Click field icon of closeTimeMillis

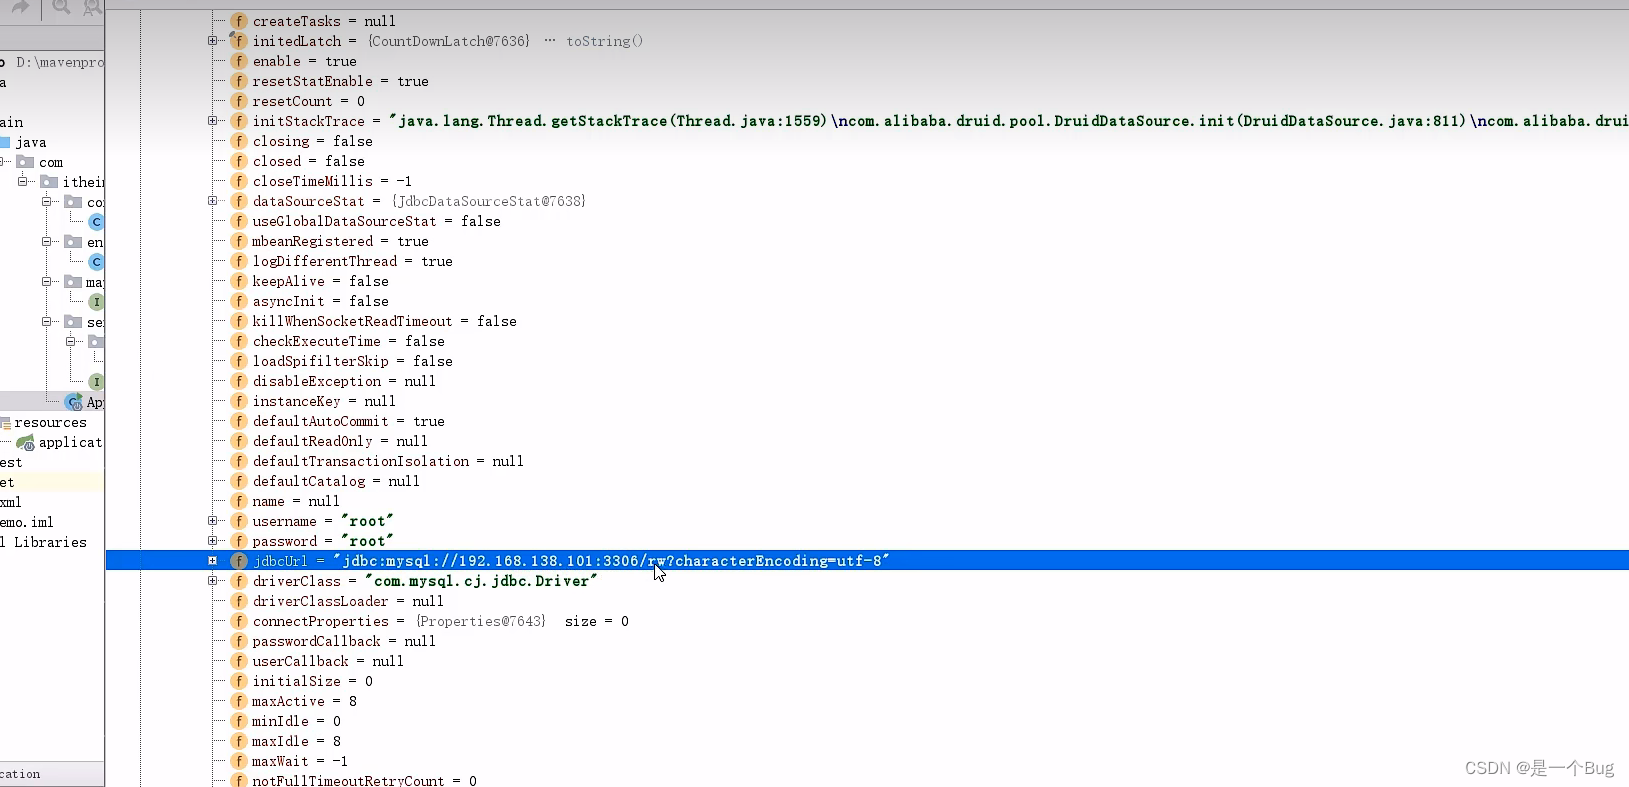pos(239,181)
